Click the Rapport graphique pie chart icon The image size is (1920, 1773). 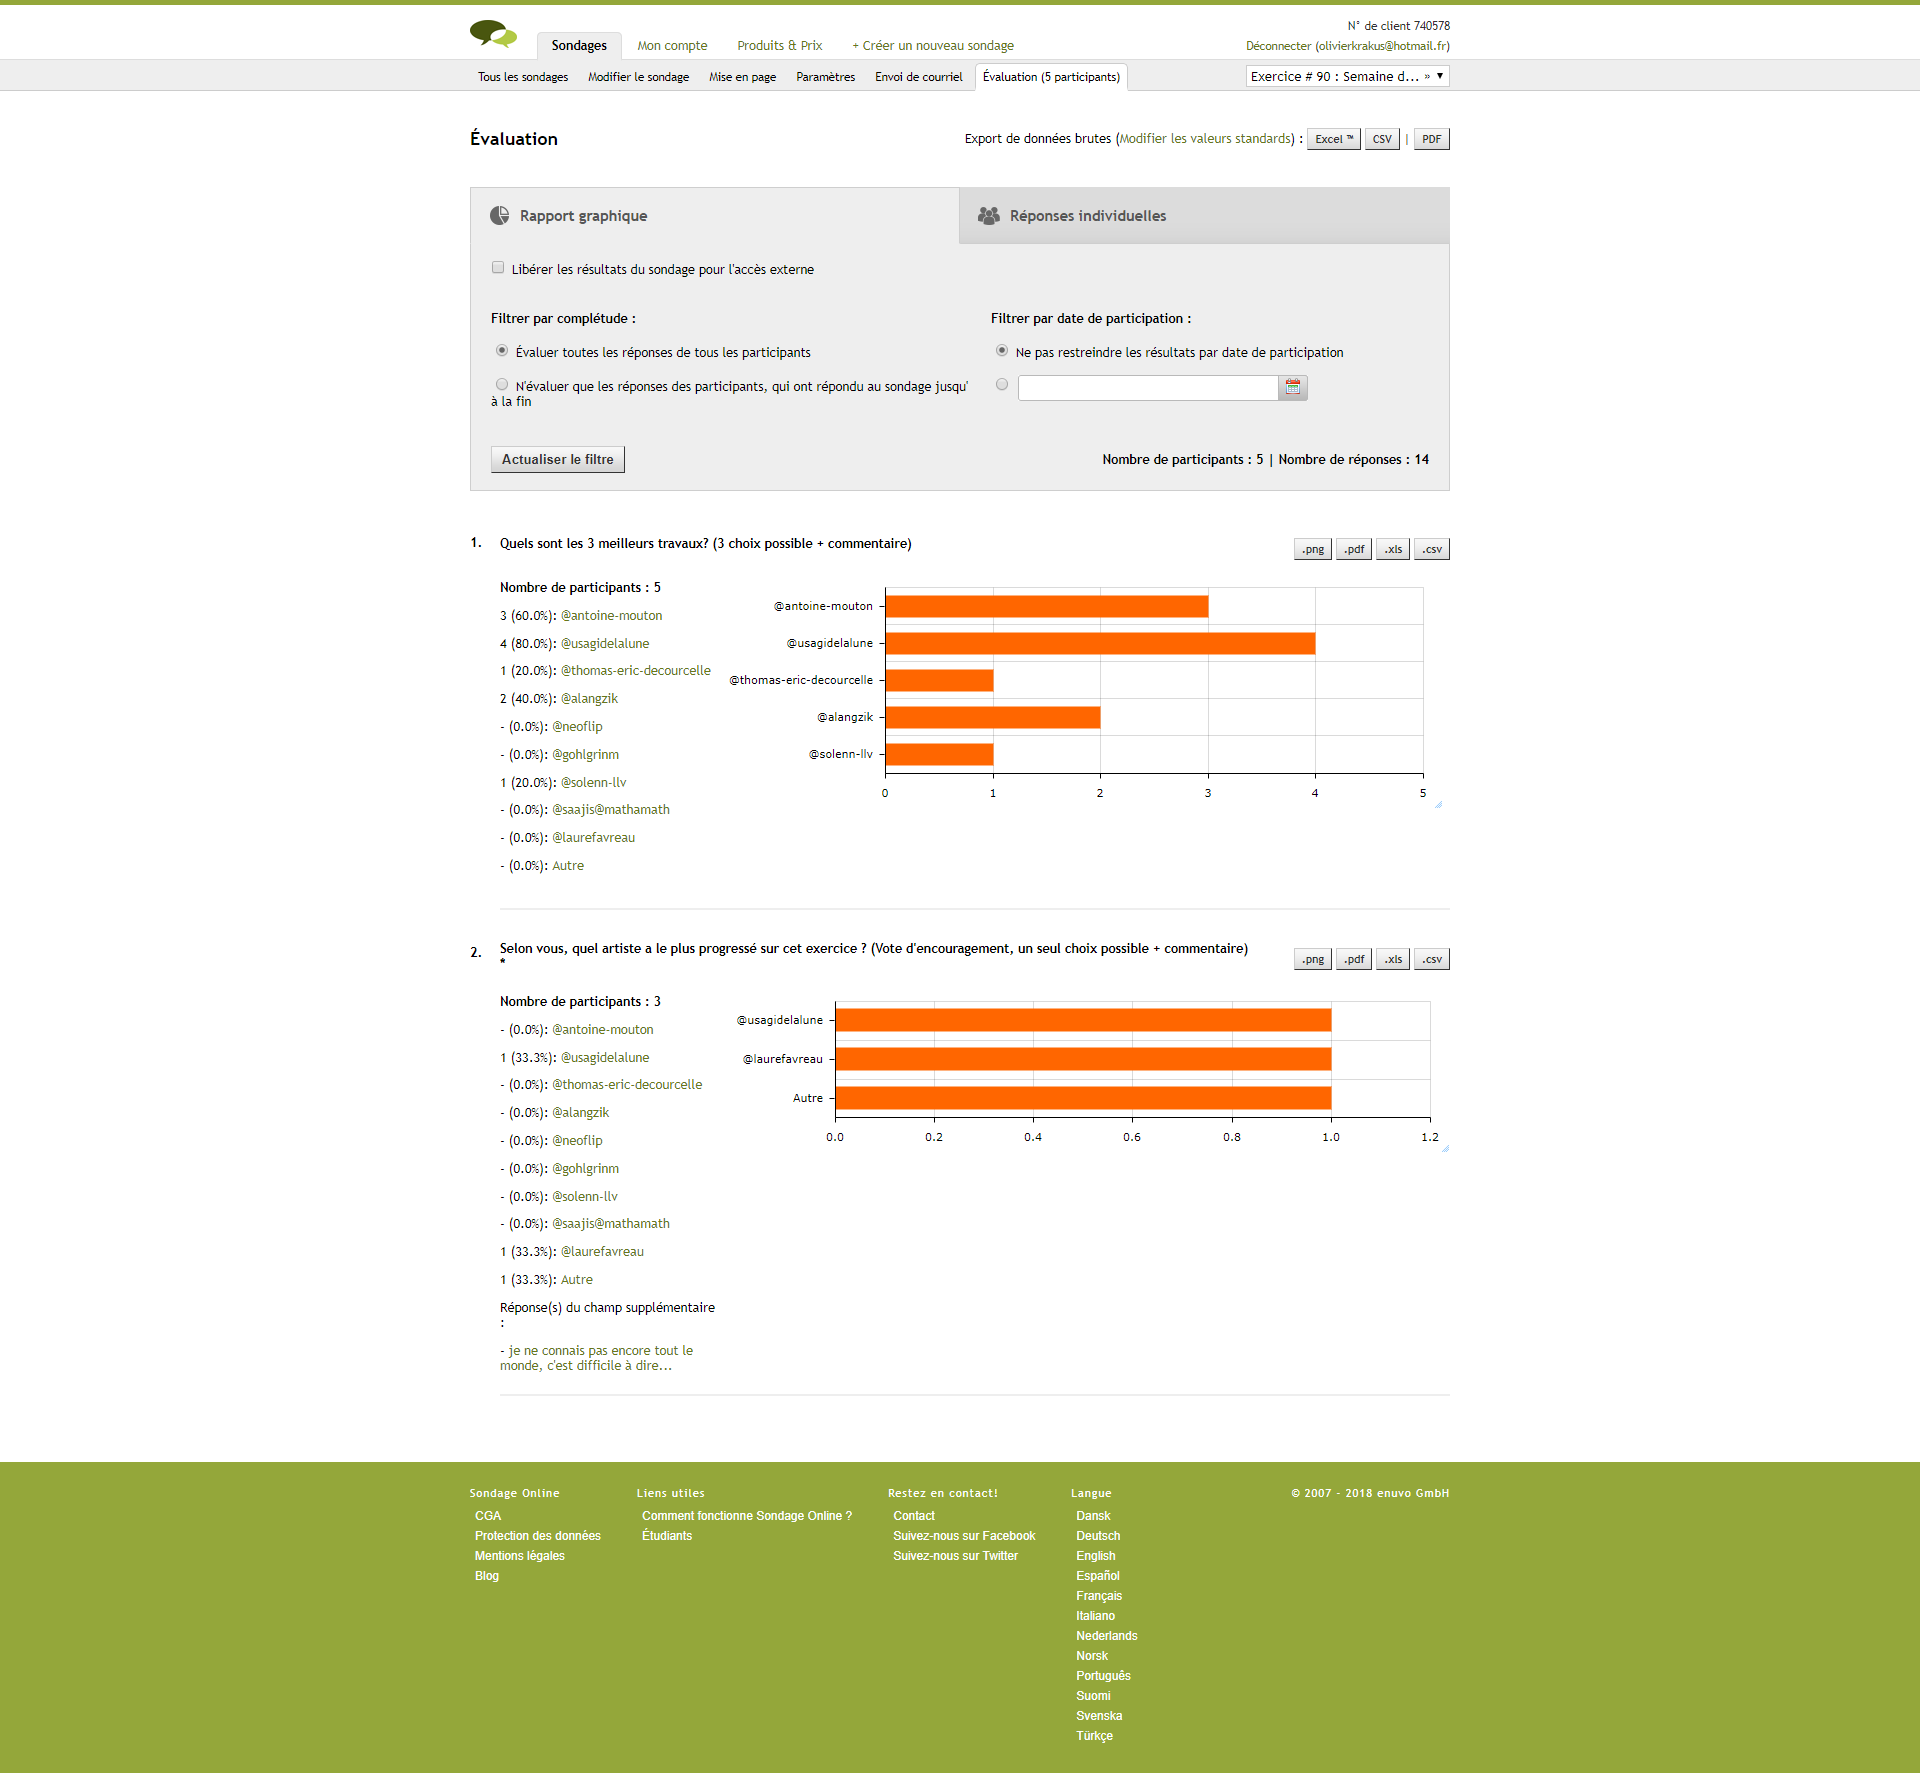pos(499,216)
